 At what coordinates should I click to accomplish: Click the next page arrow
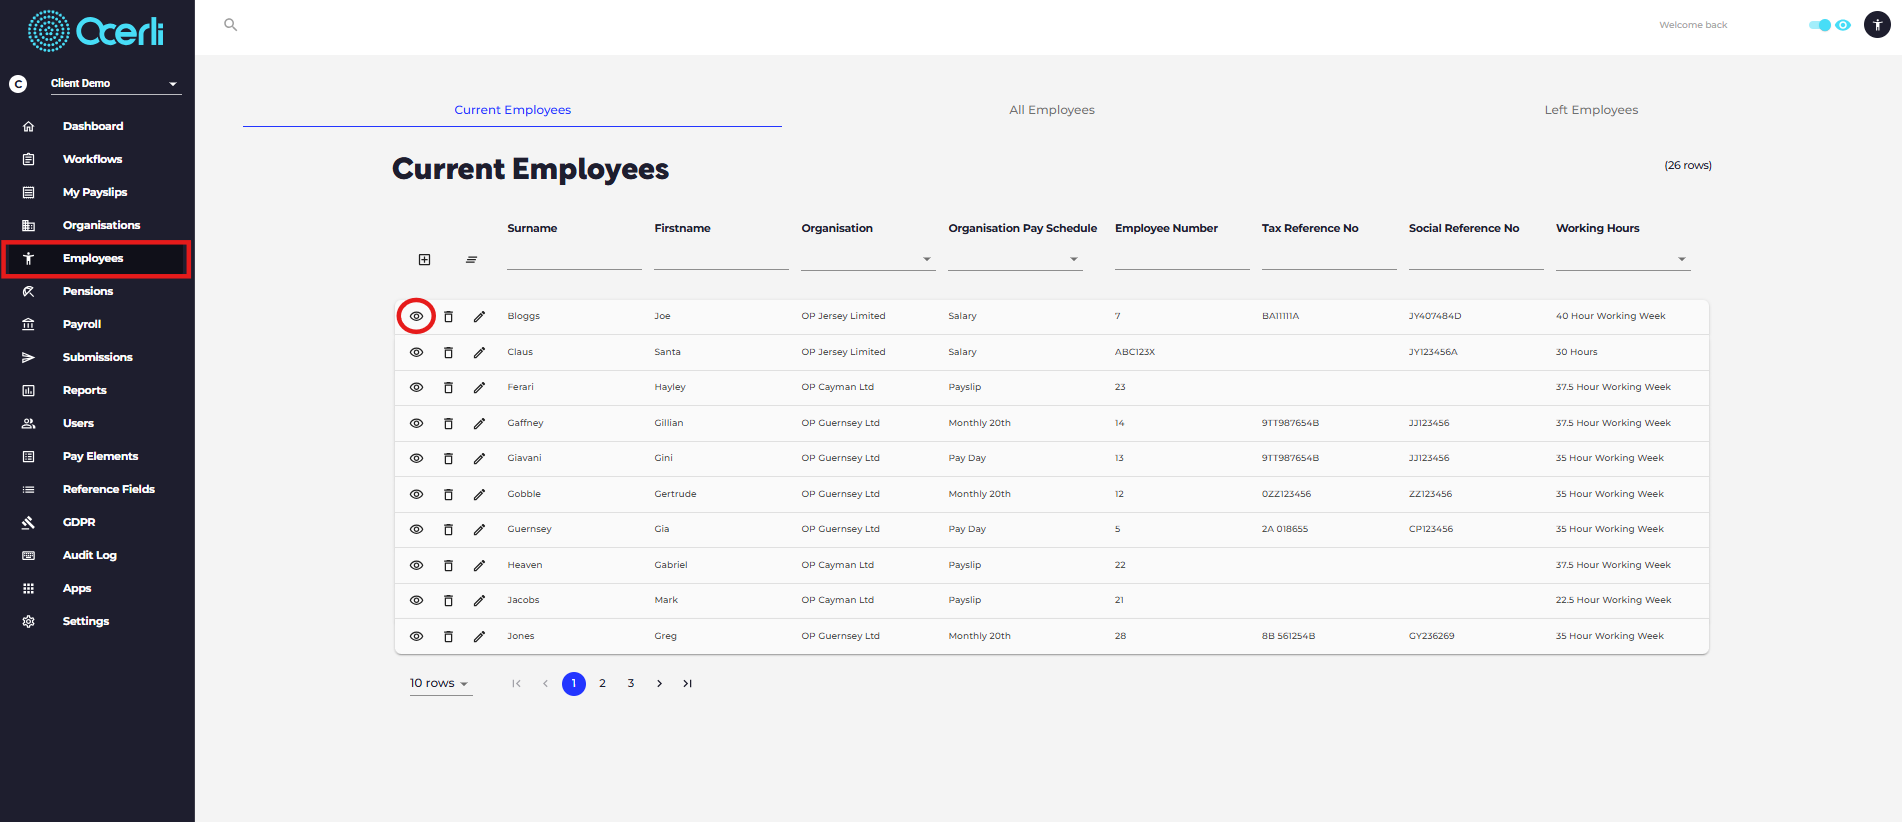coord(659,683)
